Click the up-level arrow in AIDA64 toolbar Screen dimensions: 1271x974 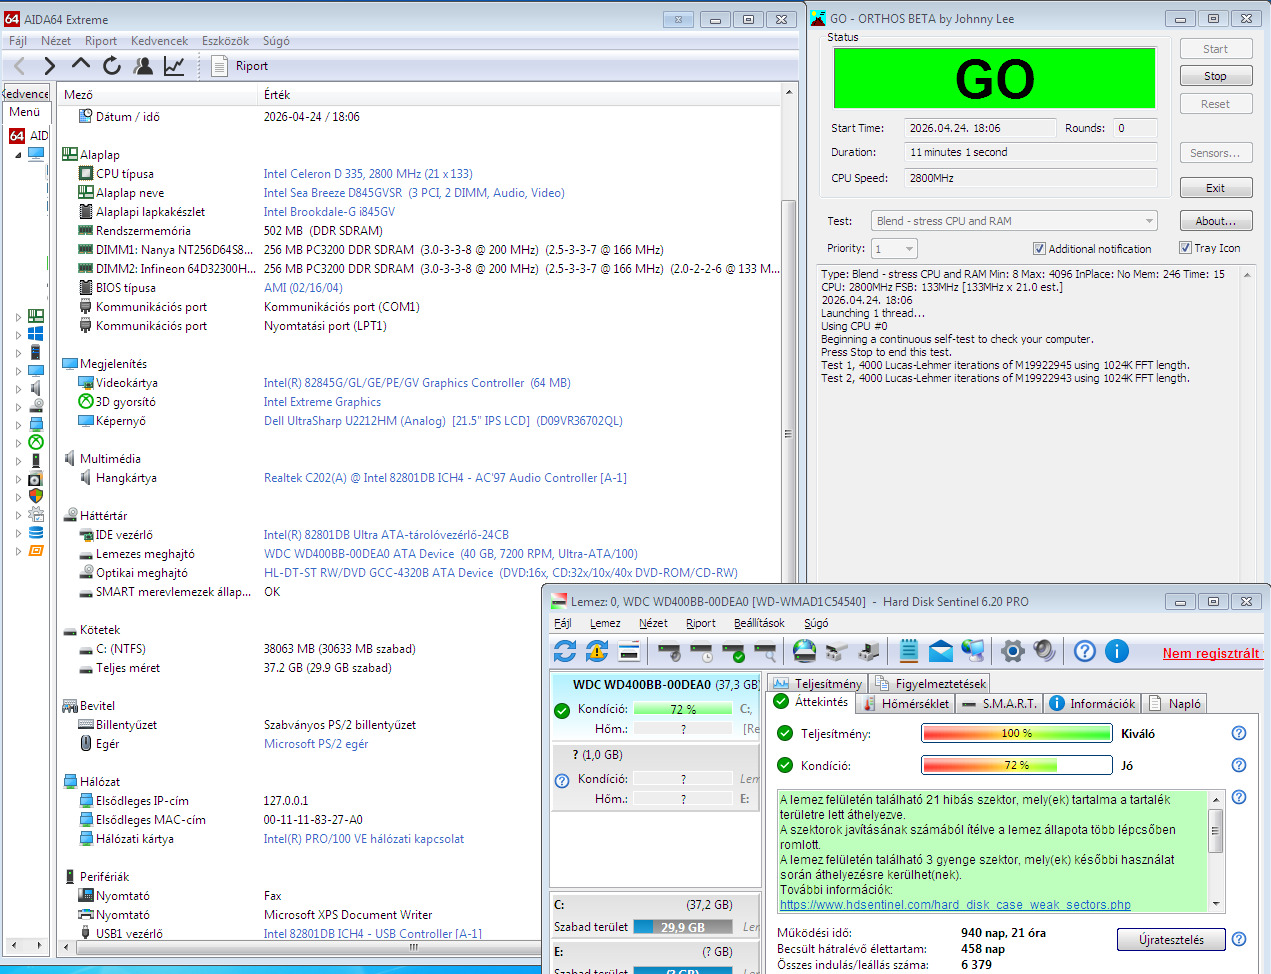click(81, 65)
